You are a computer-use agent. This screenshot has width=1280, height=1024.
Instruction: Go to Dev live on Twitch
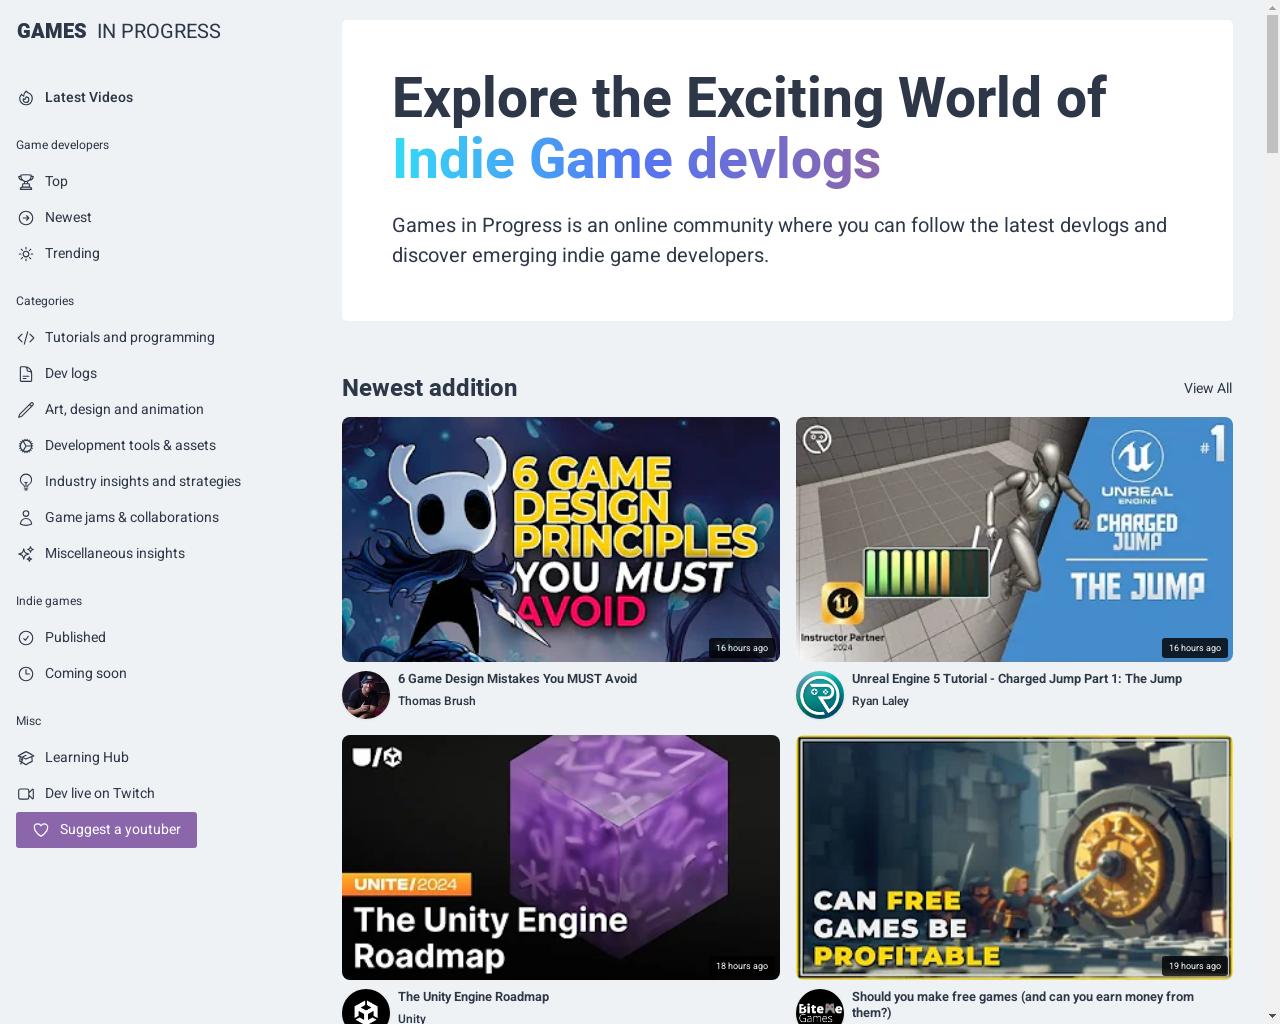[x=100, y=793]
